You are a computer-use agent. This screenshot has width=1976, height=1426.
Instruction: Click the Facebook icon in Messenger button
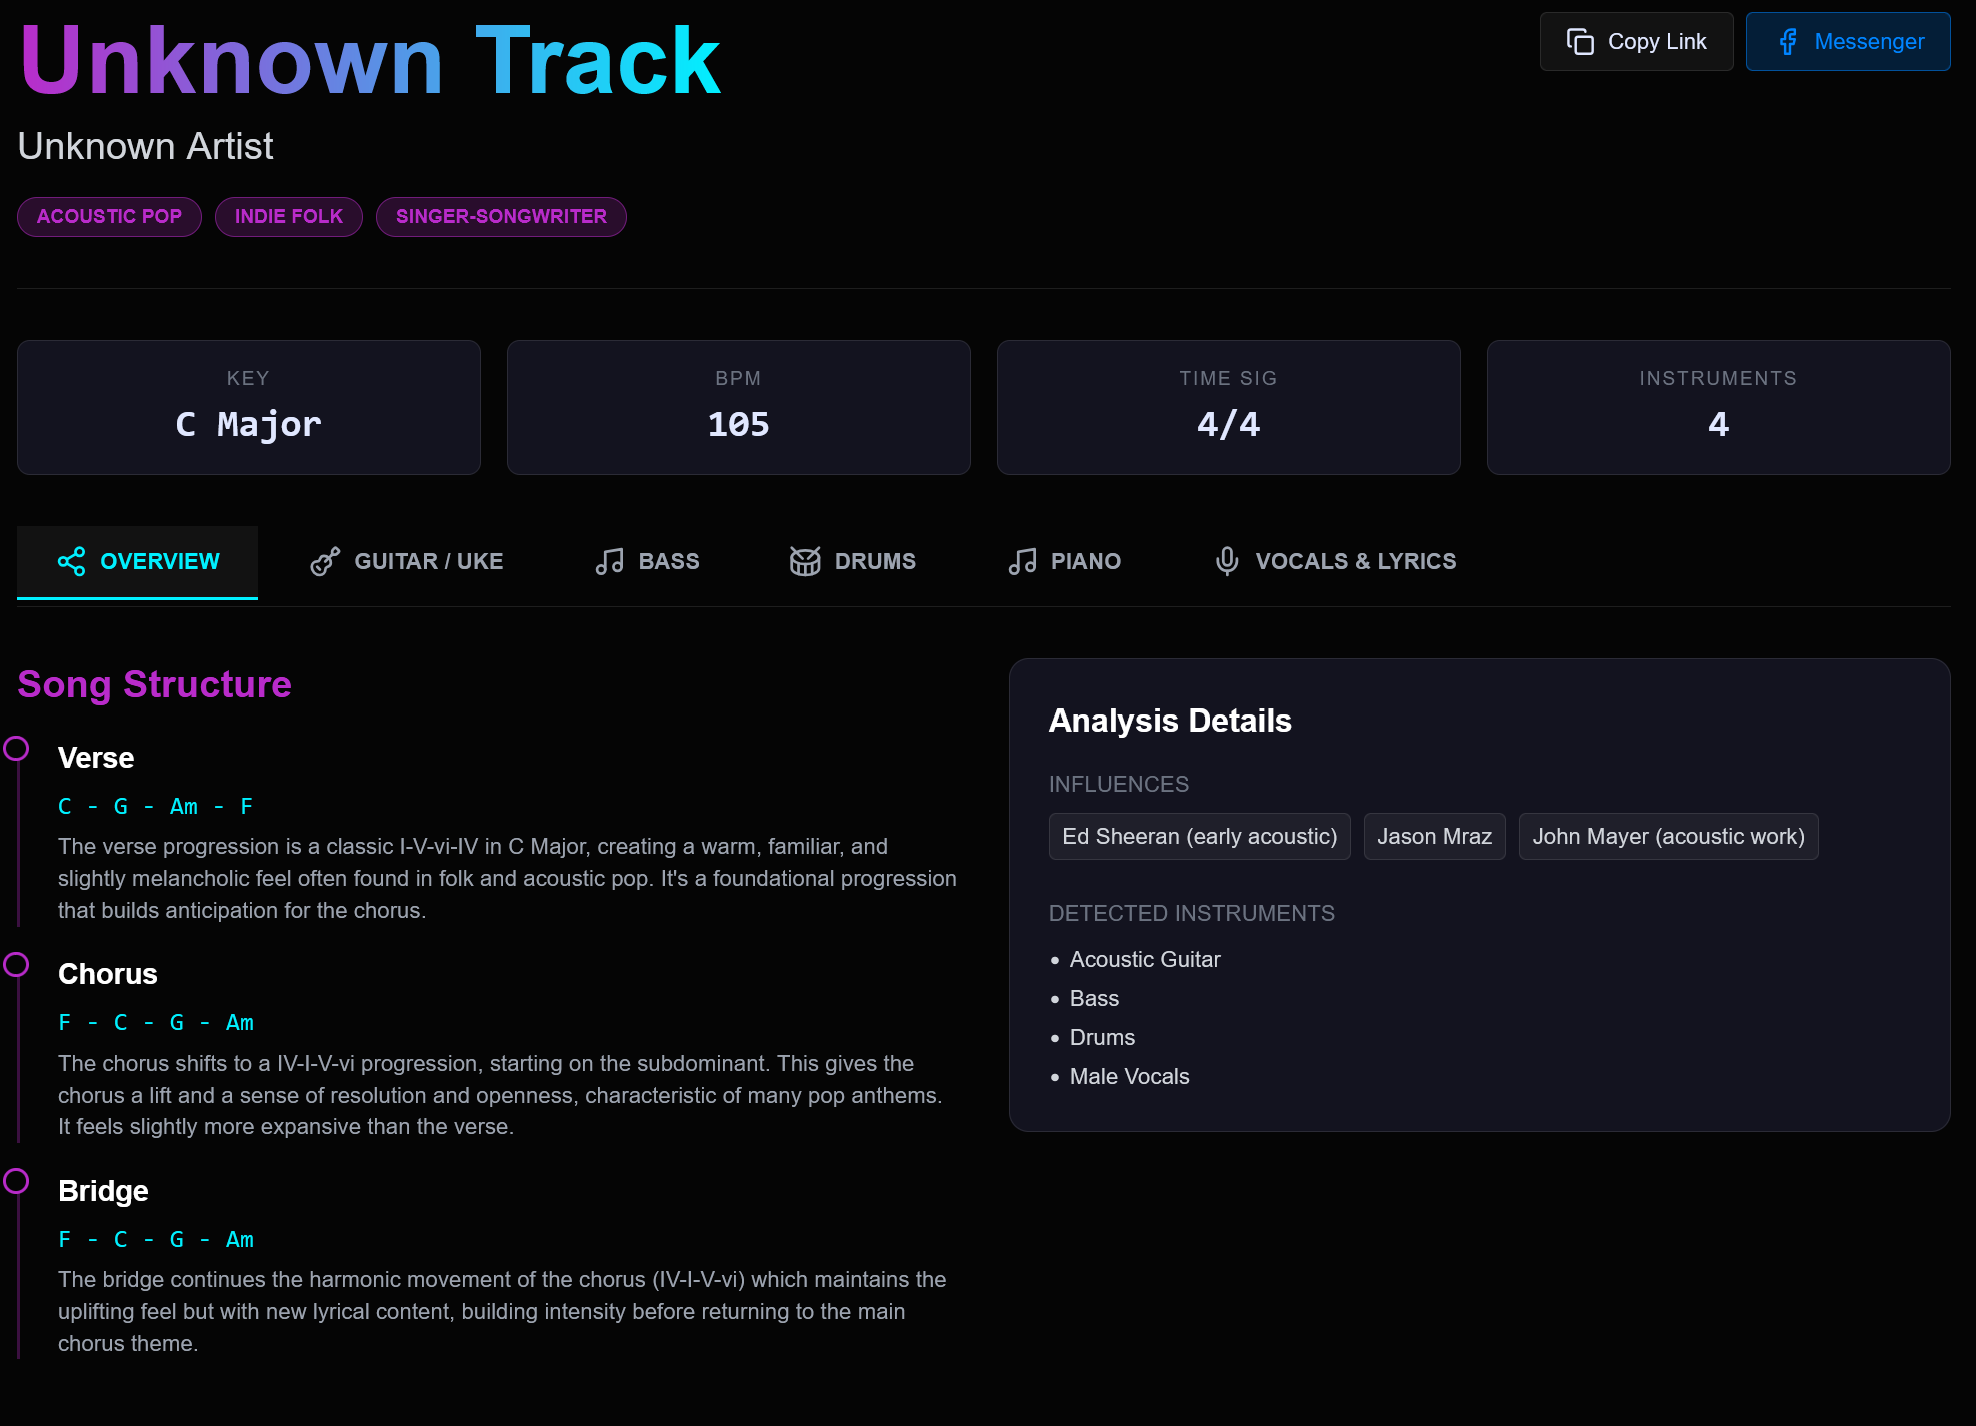click(x=1788, y=42)
